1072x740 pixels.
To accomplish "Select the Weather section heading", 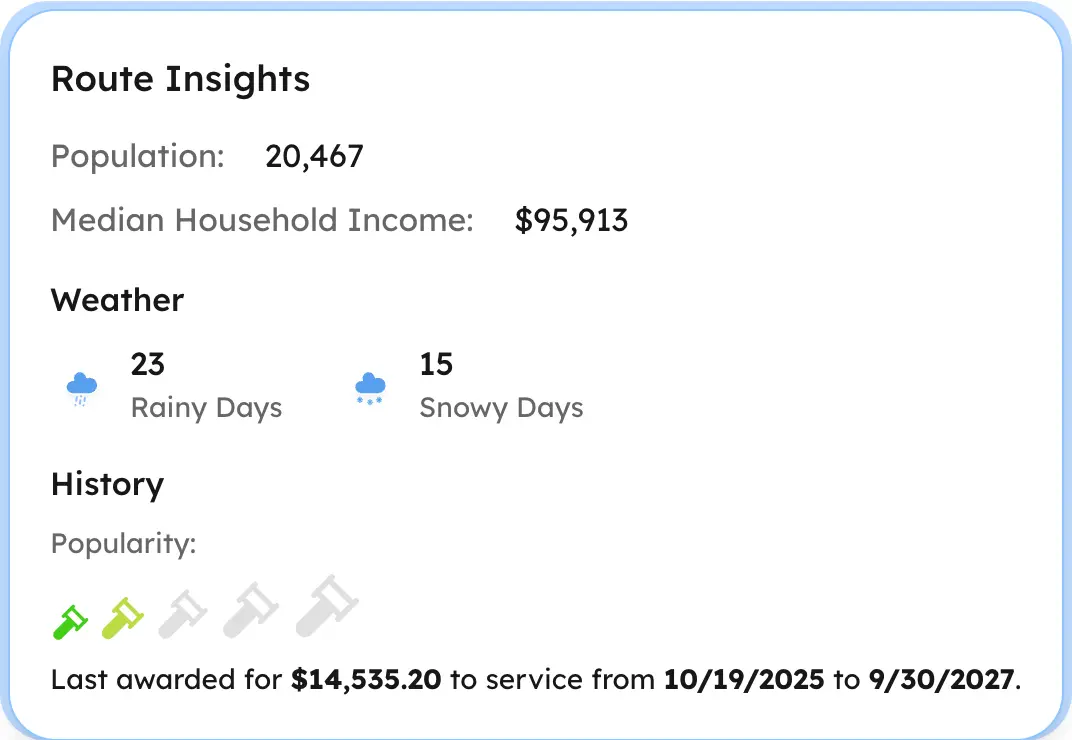I will pyautogui.click(x=117, y=300).
